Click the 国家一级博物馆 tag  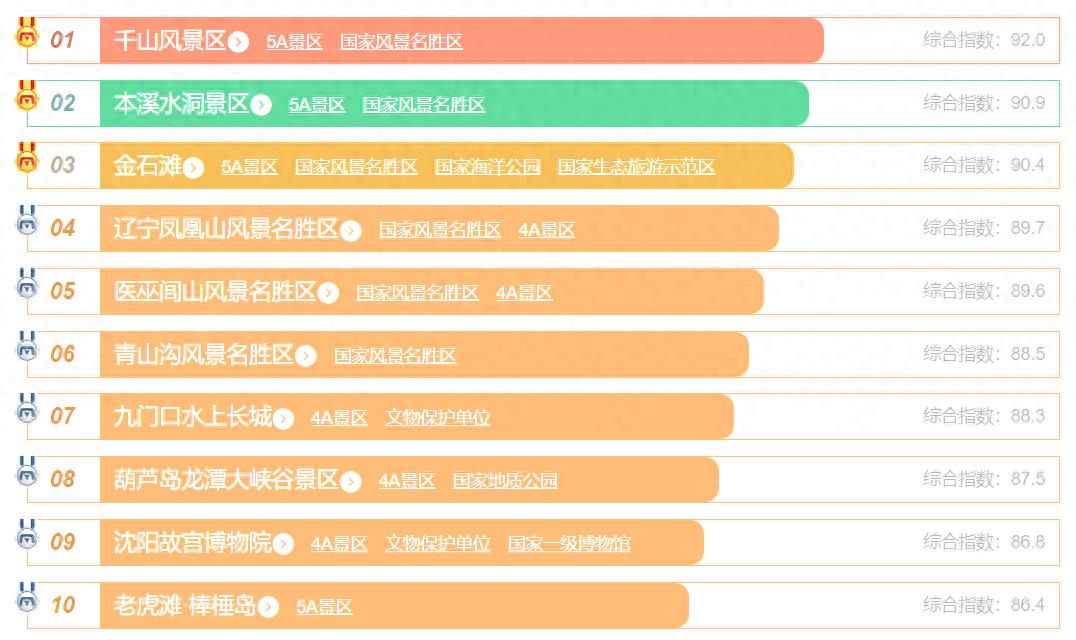[x=568, y=544]
